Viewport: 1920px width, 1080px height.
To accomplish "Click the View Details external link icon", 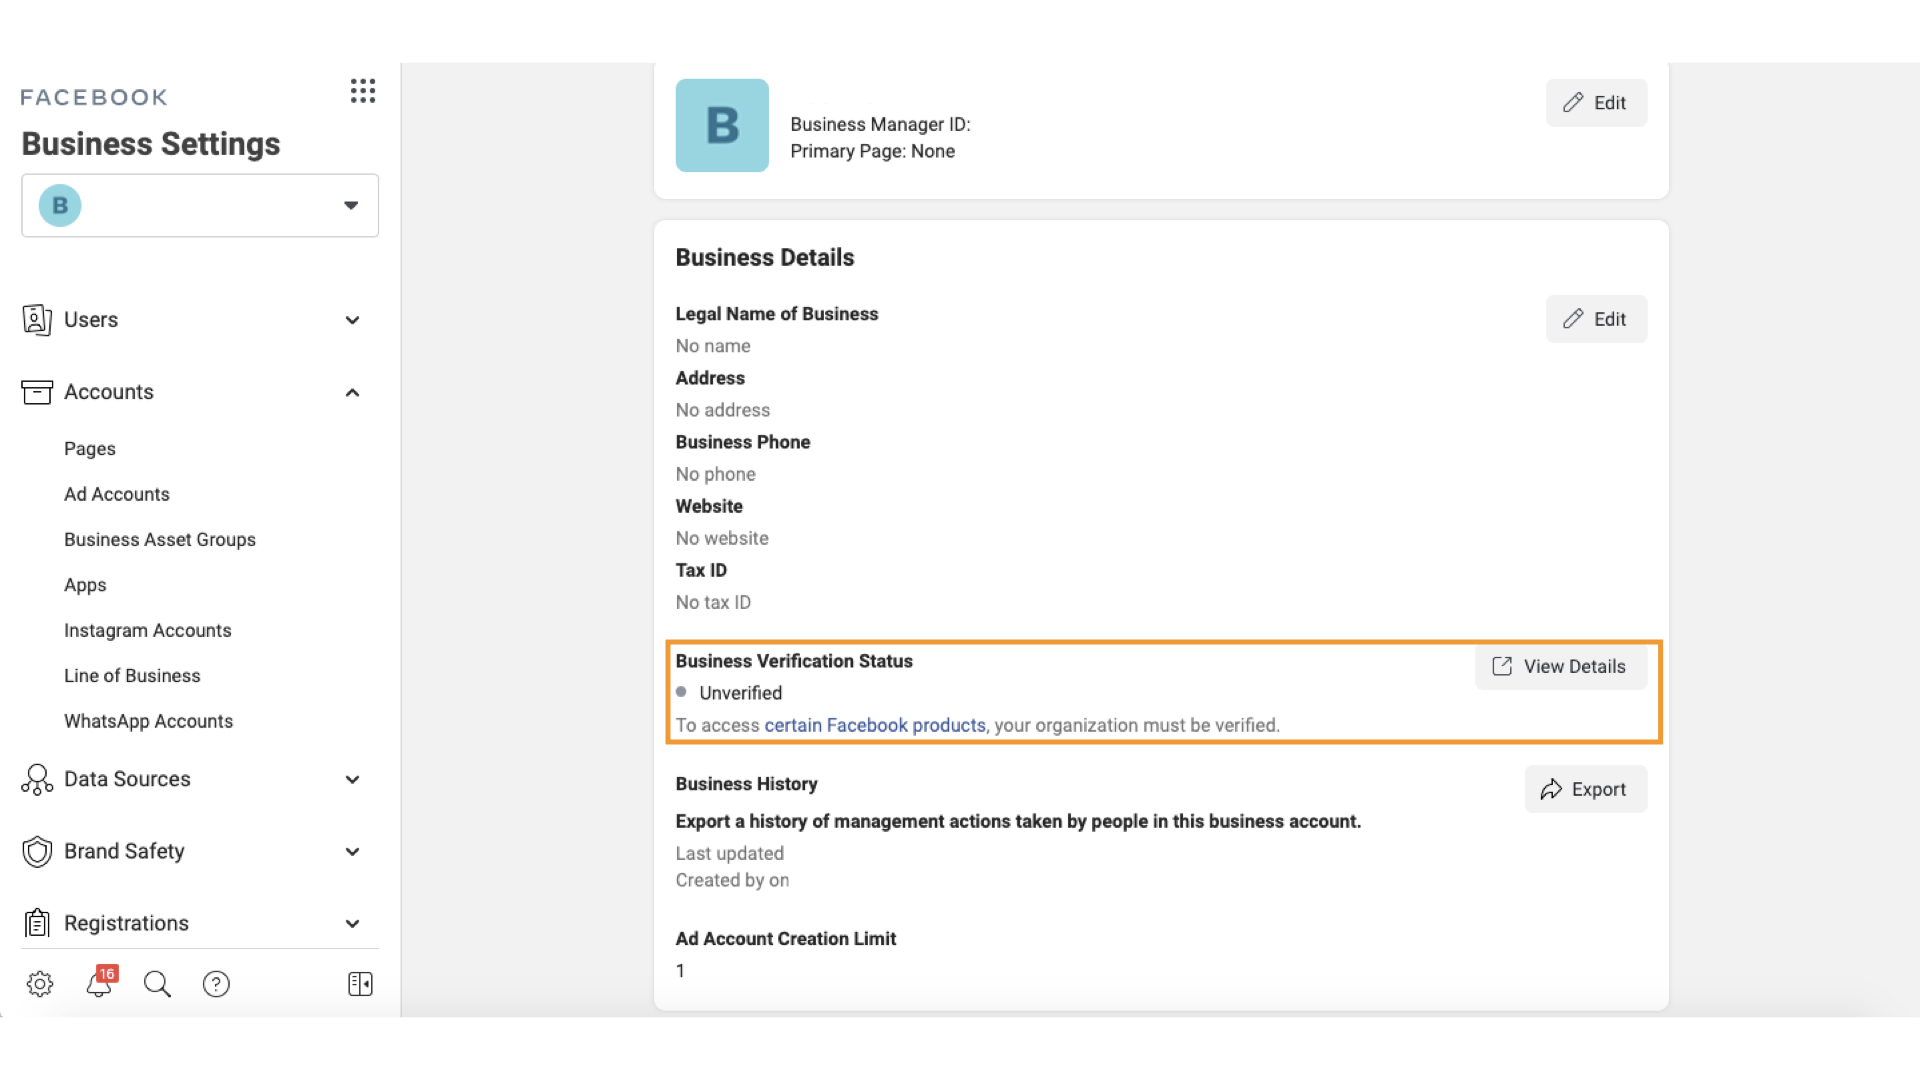I will (x=1502, y=666).
